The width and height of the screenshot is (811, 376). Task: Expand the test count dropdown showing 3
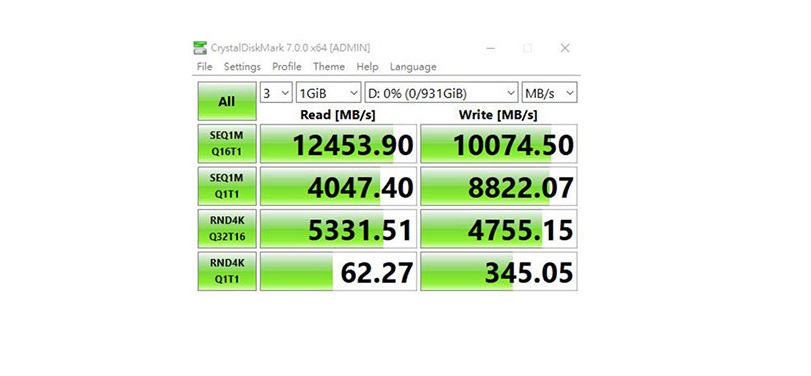(x=276, y=93)
